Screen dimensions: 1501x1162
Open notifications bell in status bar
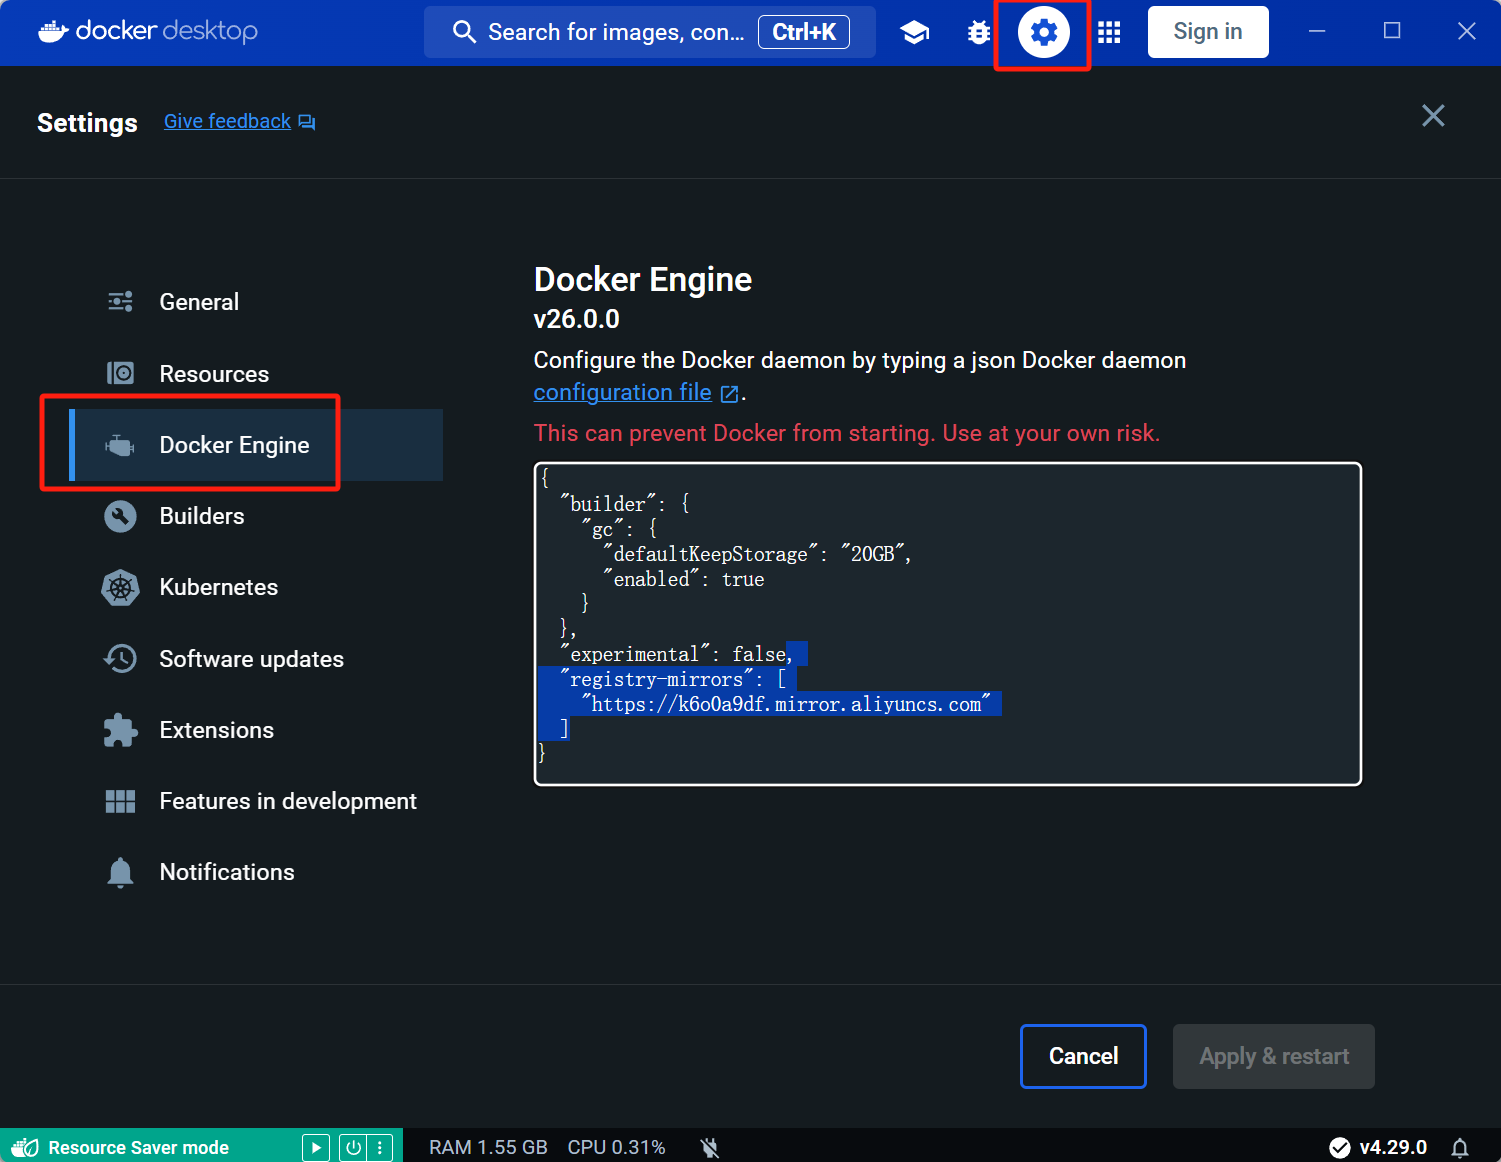(x=1460, y=1148)
